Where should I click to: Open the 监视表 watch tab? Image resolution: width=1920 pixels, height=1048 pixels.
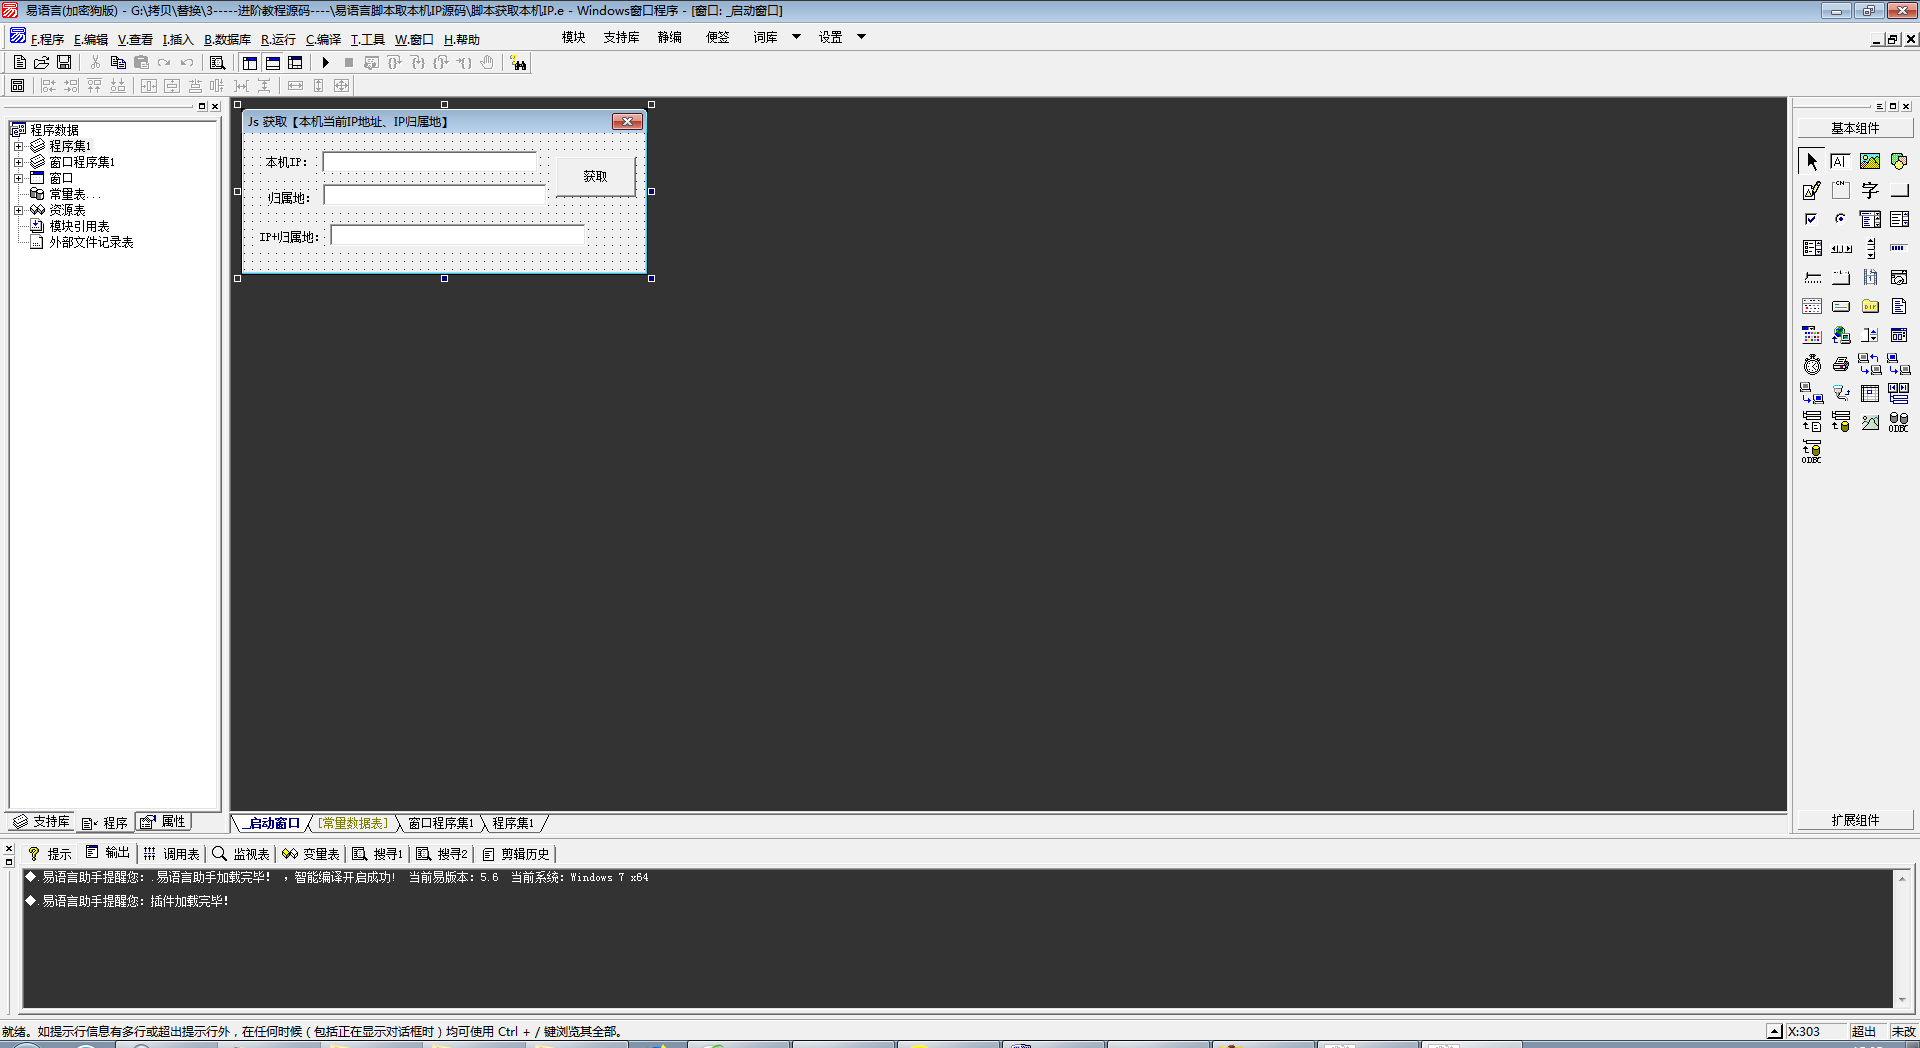tap(241, 853)
